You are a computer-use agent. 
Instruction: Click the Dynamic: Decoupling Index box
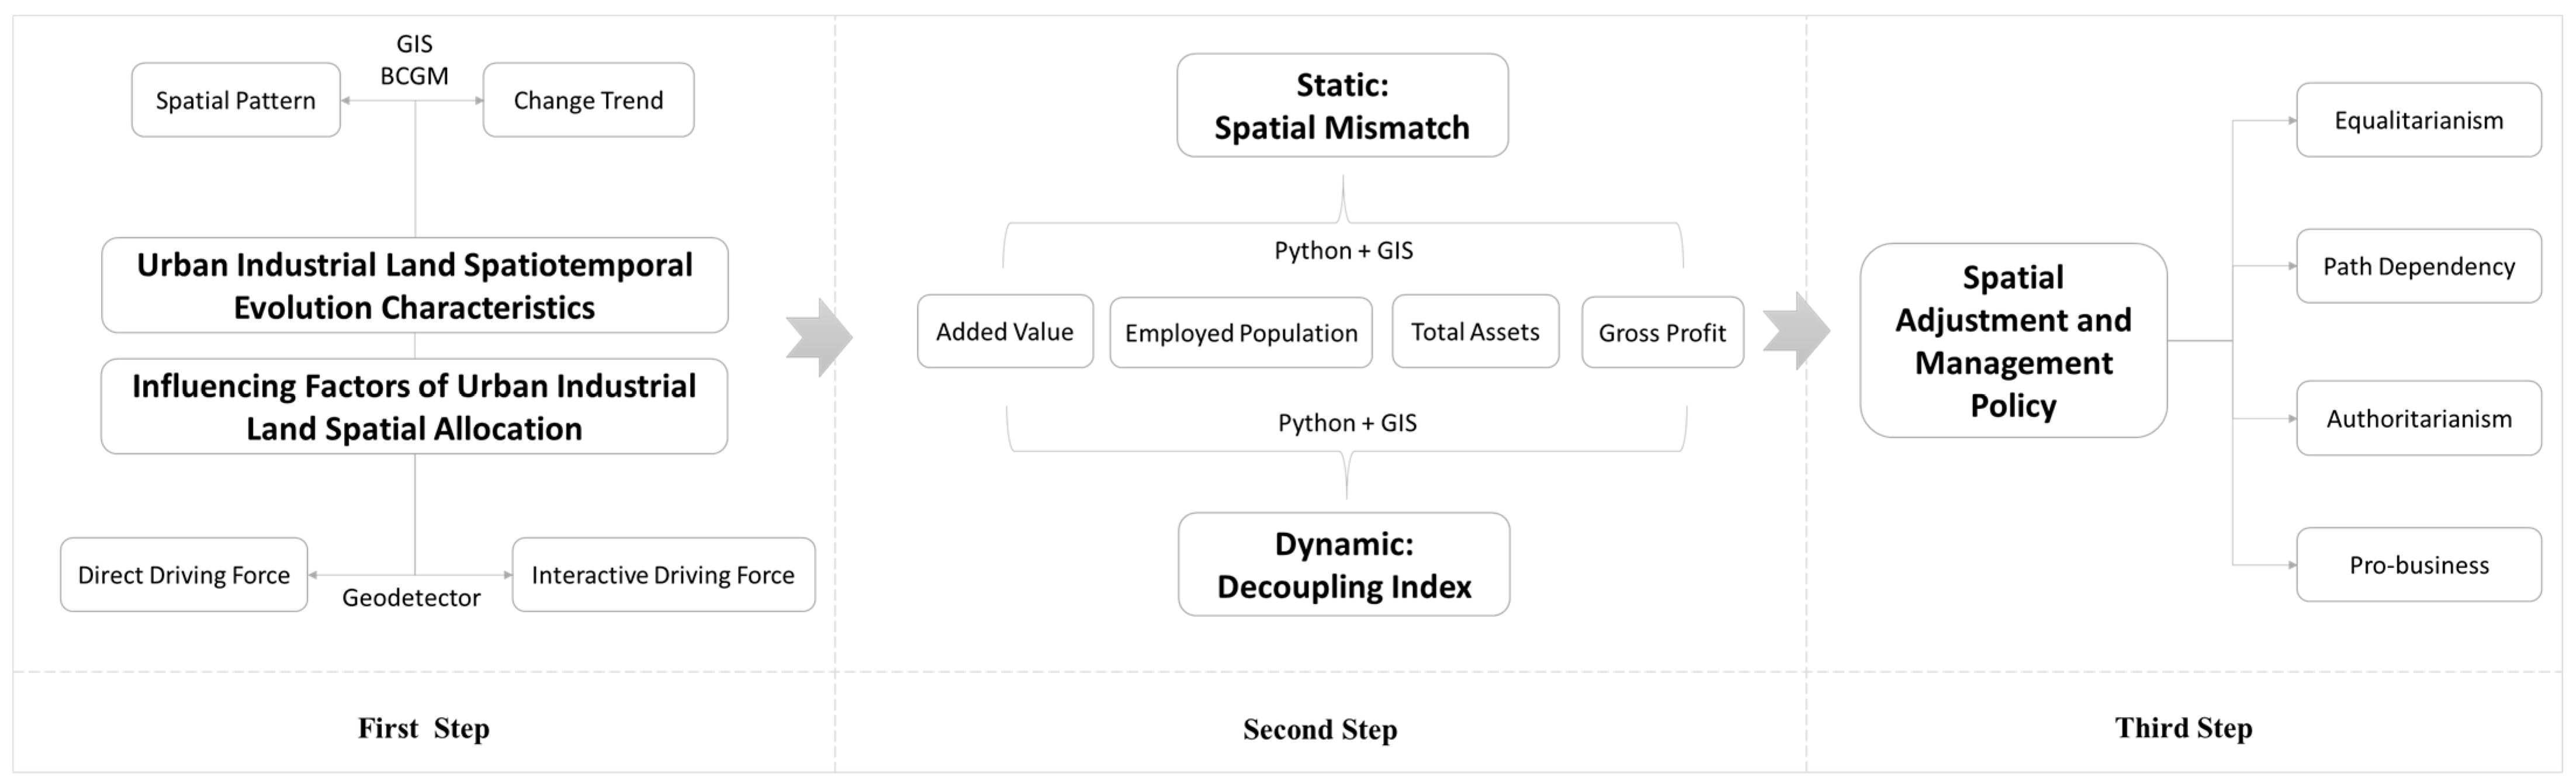click(1344, 564)
